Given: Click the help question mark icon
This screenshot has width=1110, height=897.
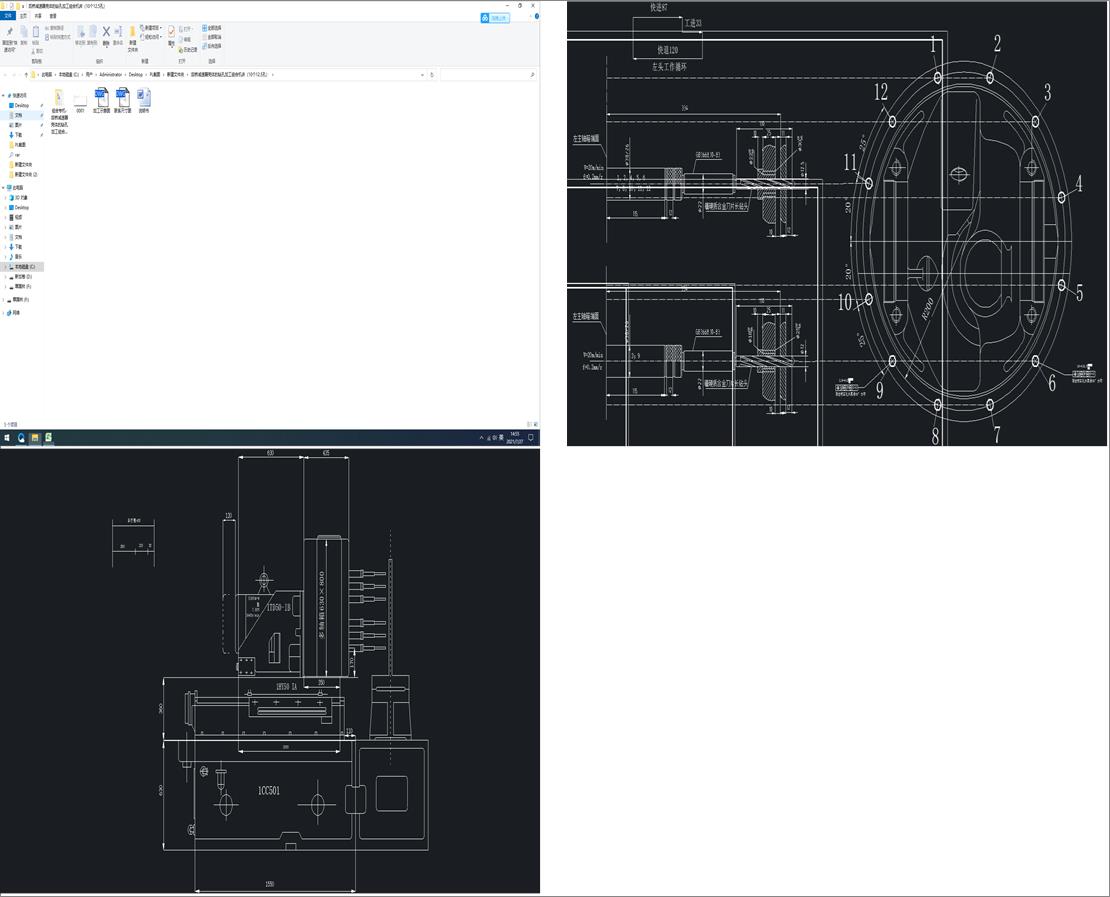Looking at the screenshot, I should [x=537, y=16].
